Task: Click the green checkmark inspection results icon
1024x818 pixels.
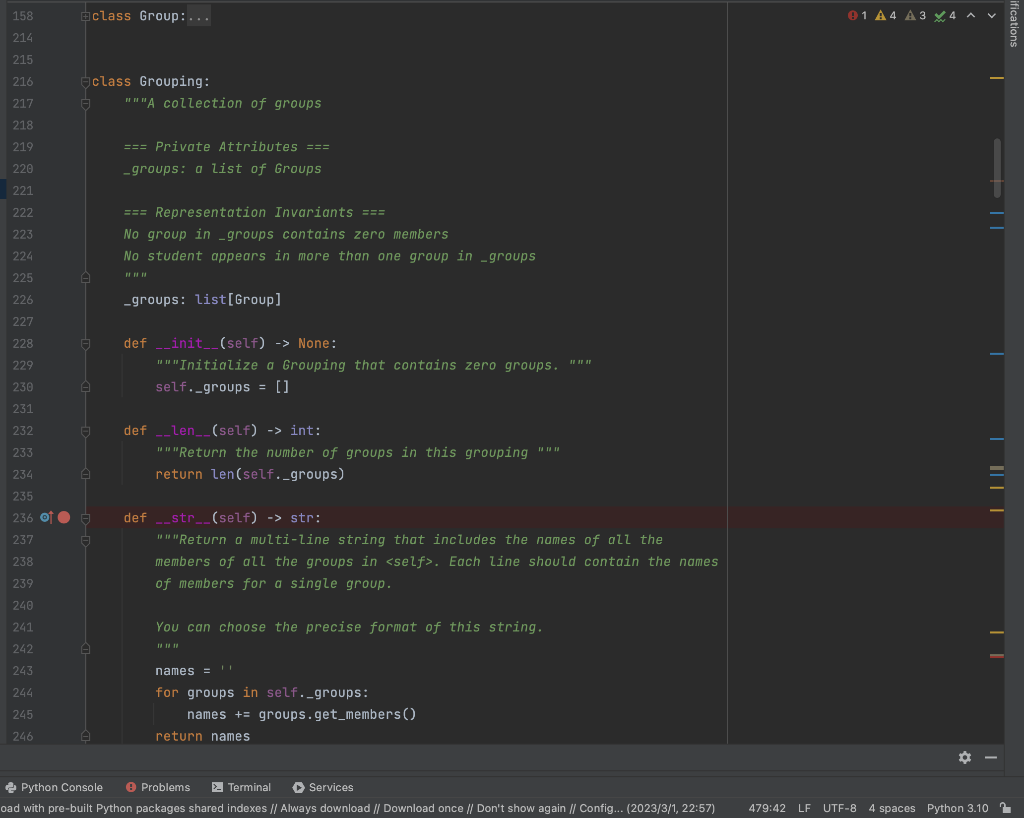Action: [939, 15]
